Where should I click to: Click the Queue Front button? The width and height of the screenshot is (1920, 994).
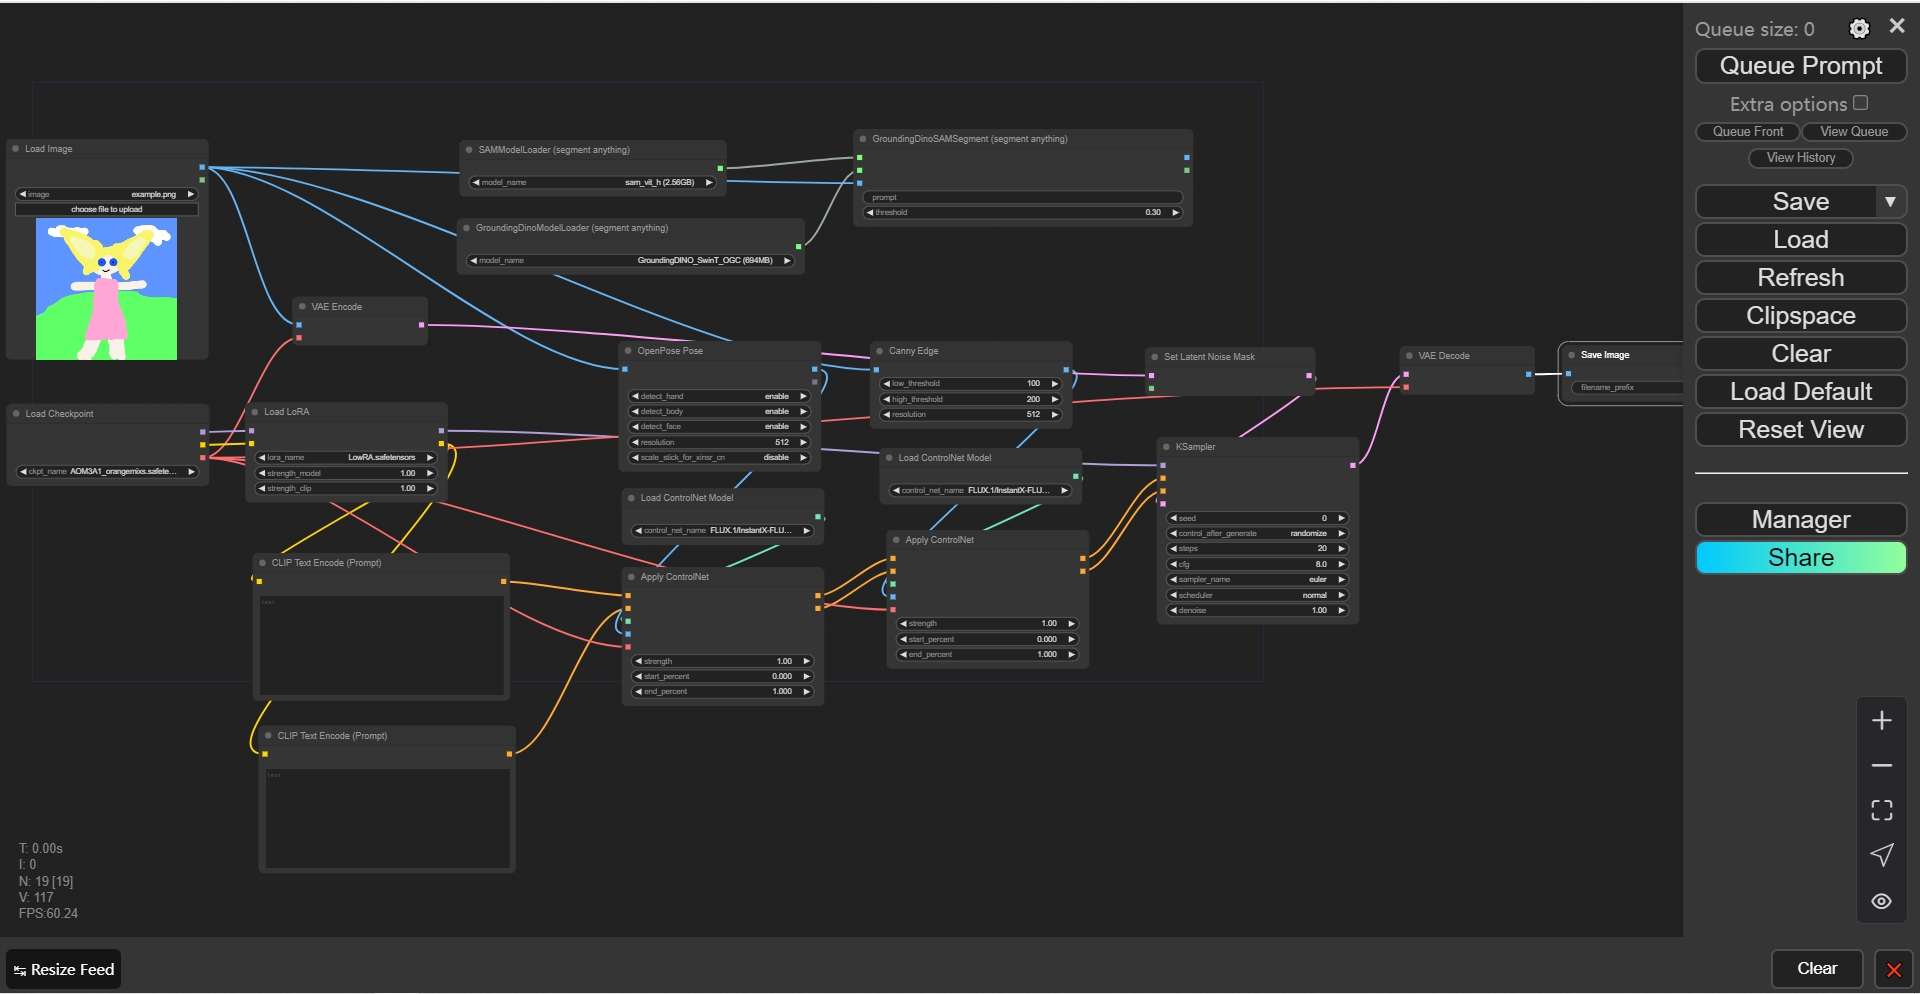pyautogui.click(x=1748, y=132)
